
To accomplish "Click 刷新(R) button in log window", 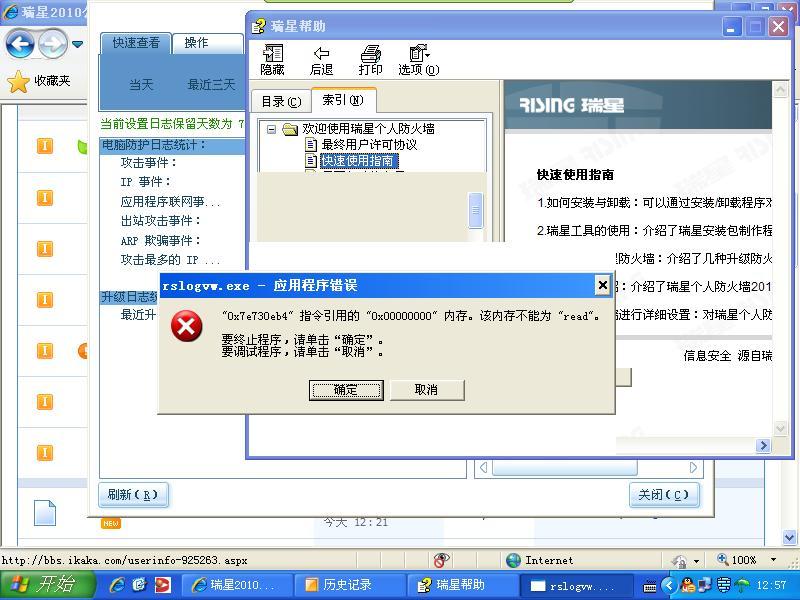I will [133, 495].
